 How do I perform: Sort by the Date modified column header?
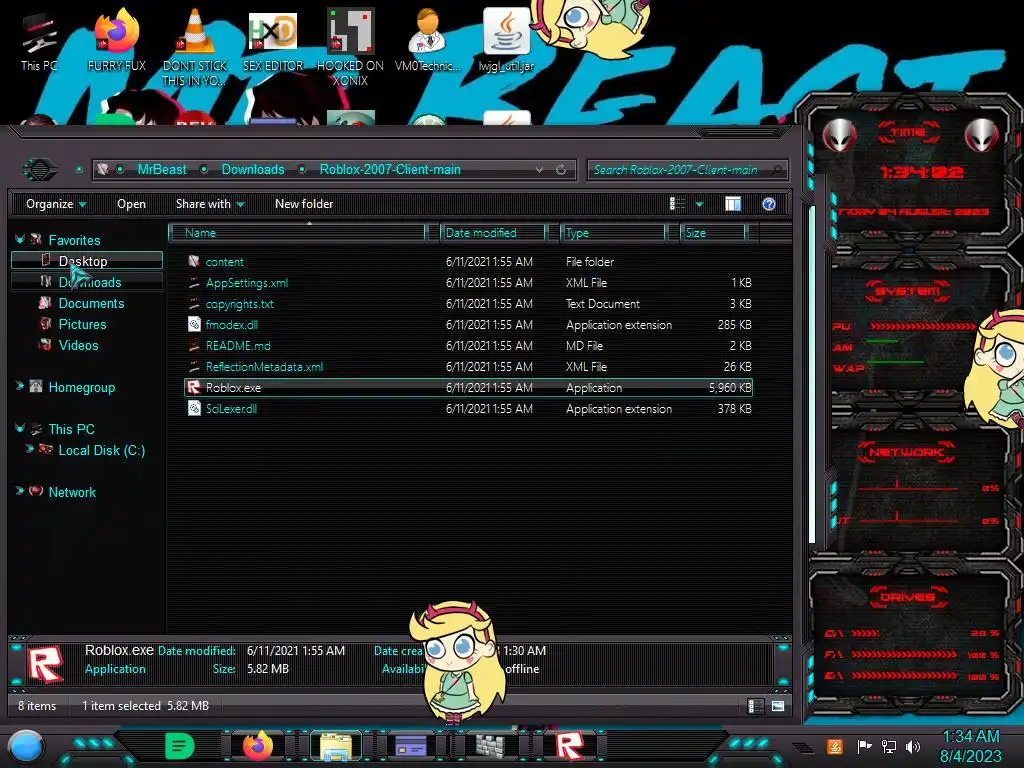click(493, 232)
